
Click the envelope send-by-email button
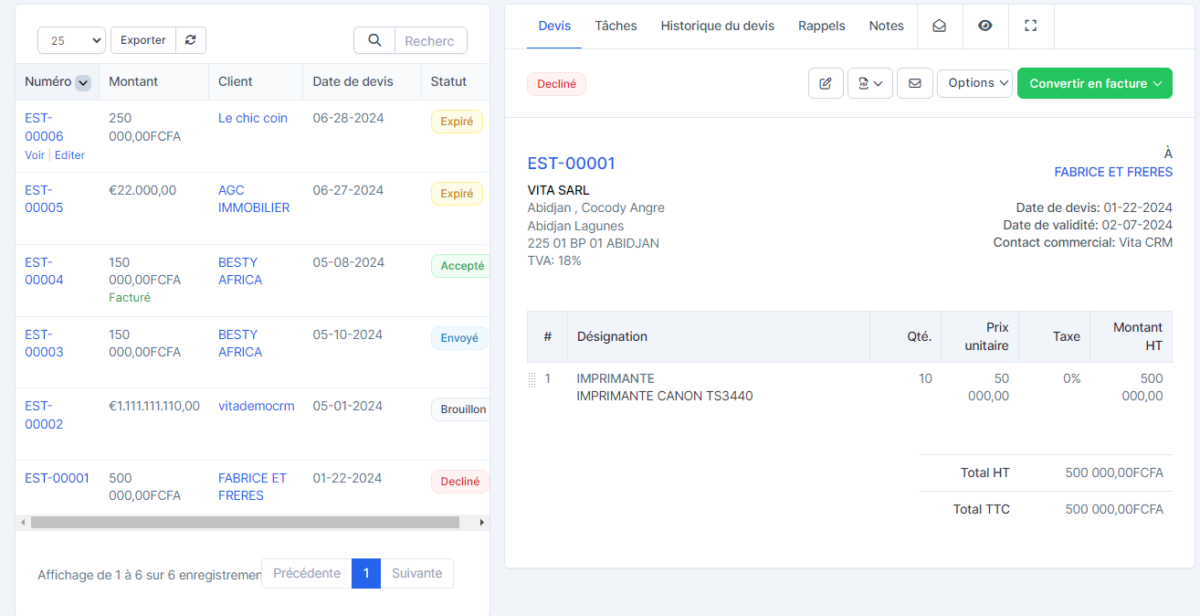(x=914, y=84)
